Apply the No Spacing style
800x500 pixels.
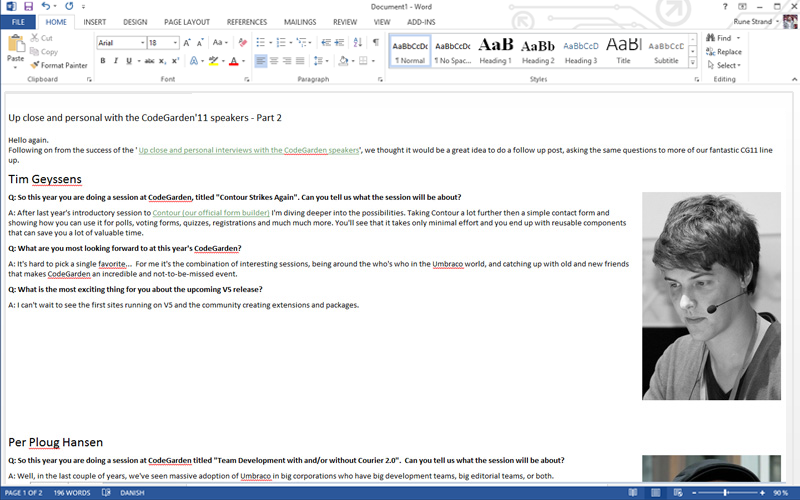(x=453, y=51)
